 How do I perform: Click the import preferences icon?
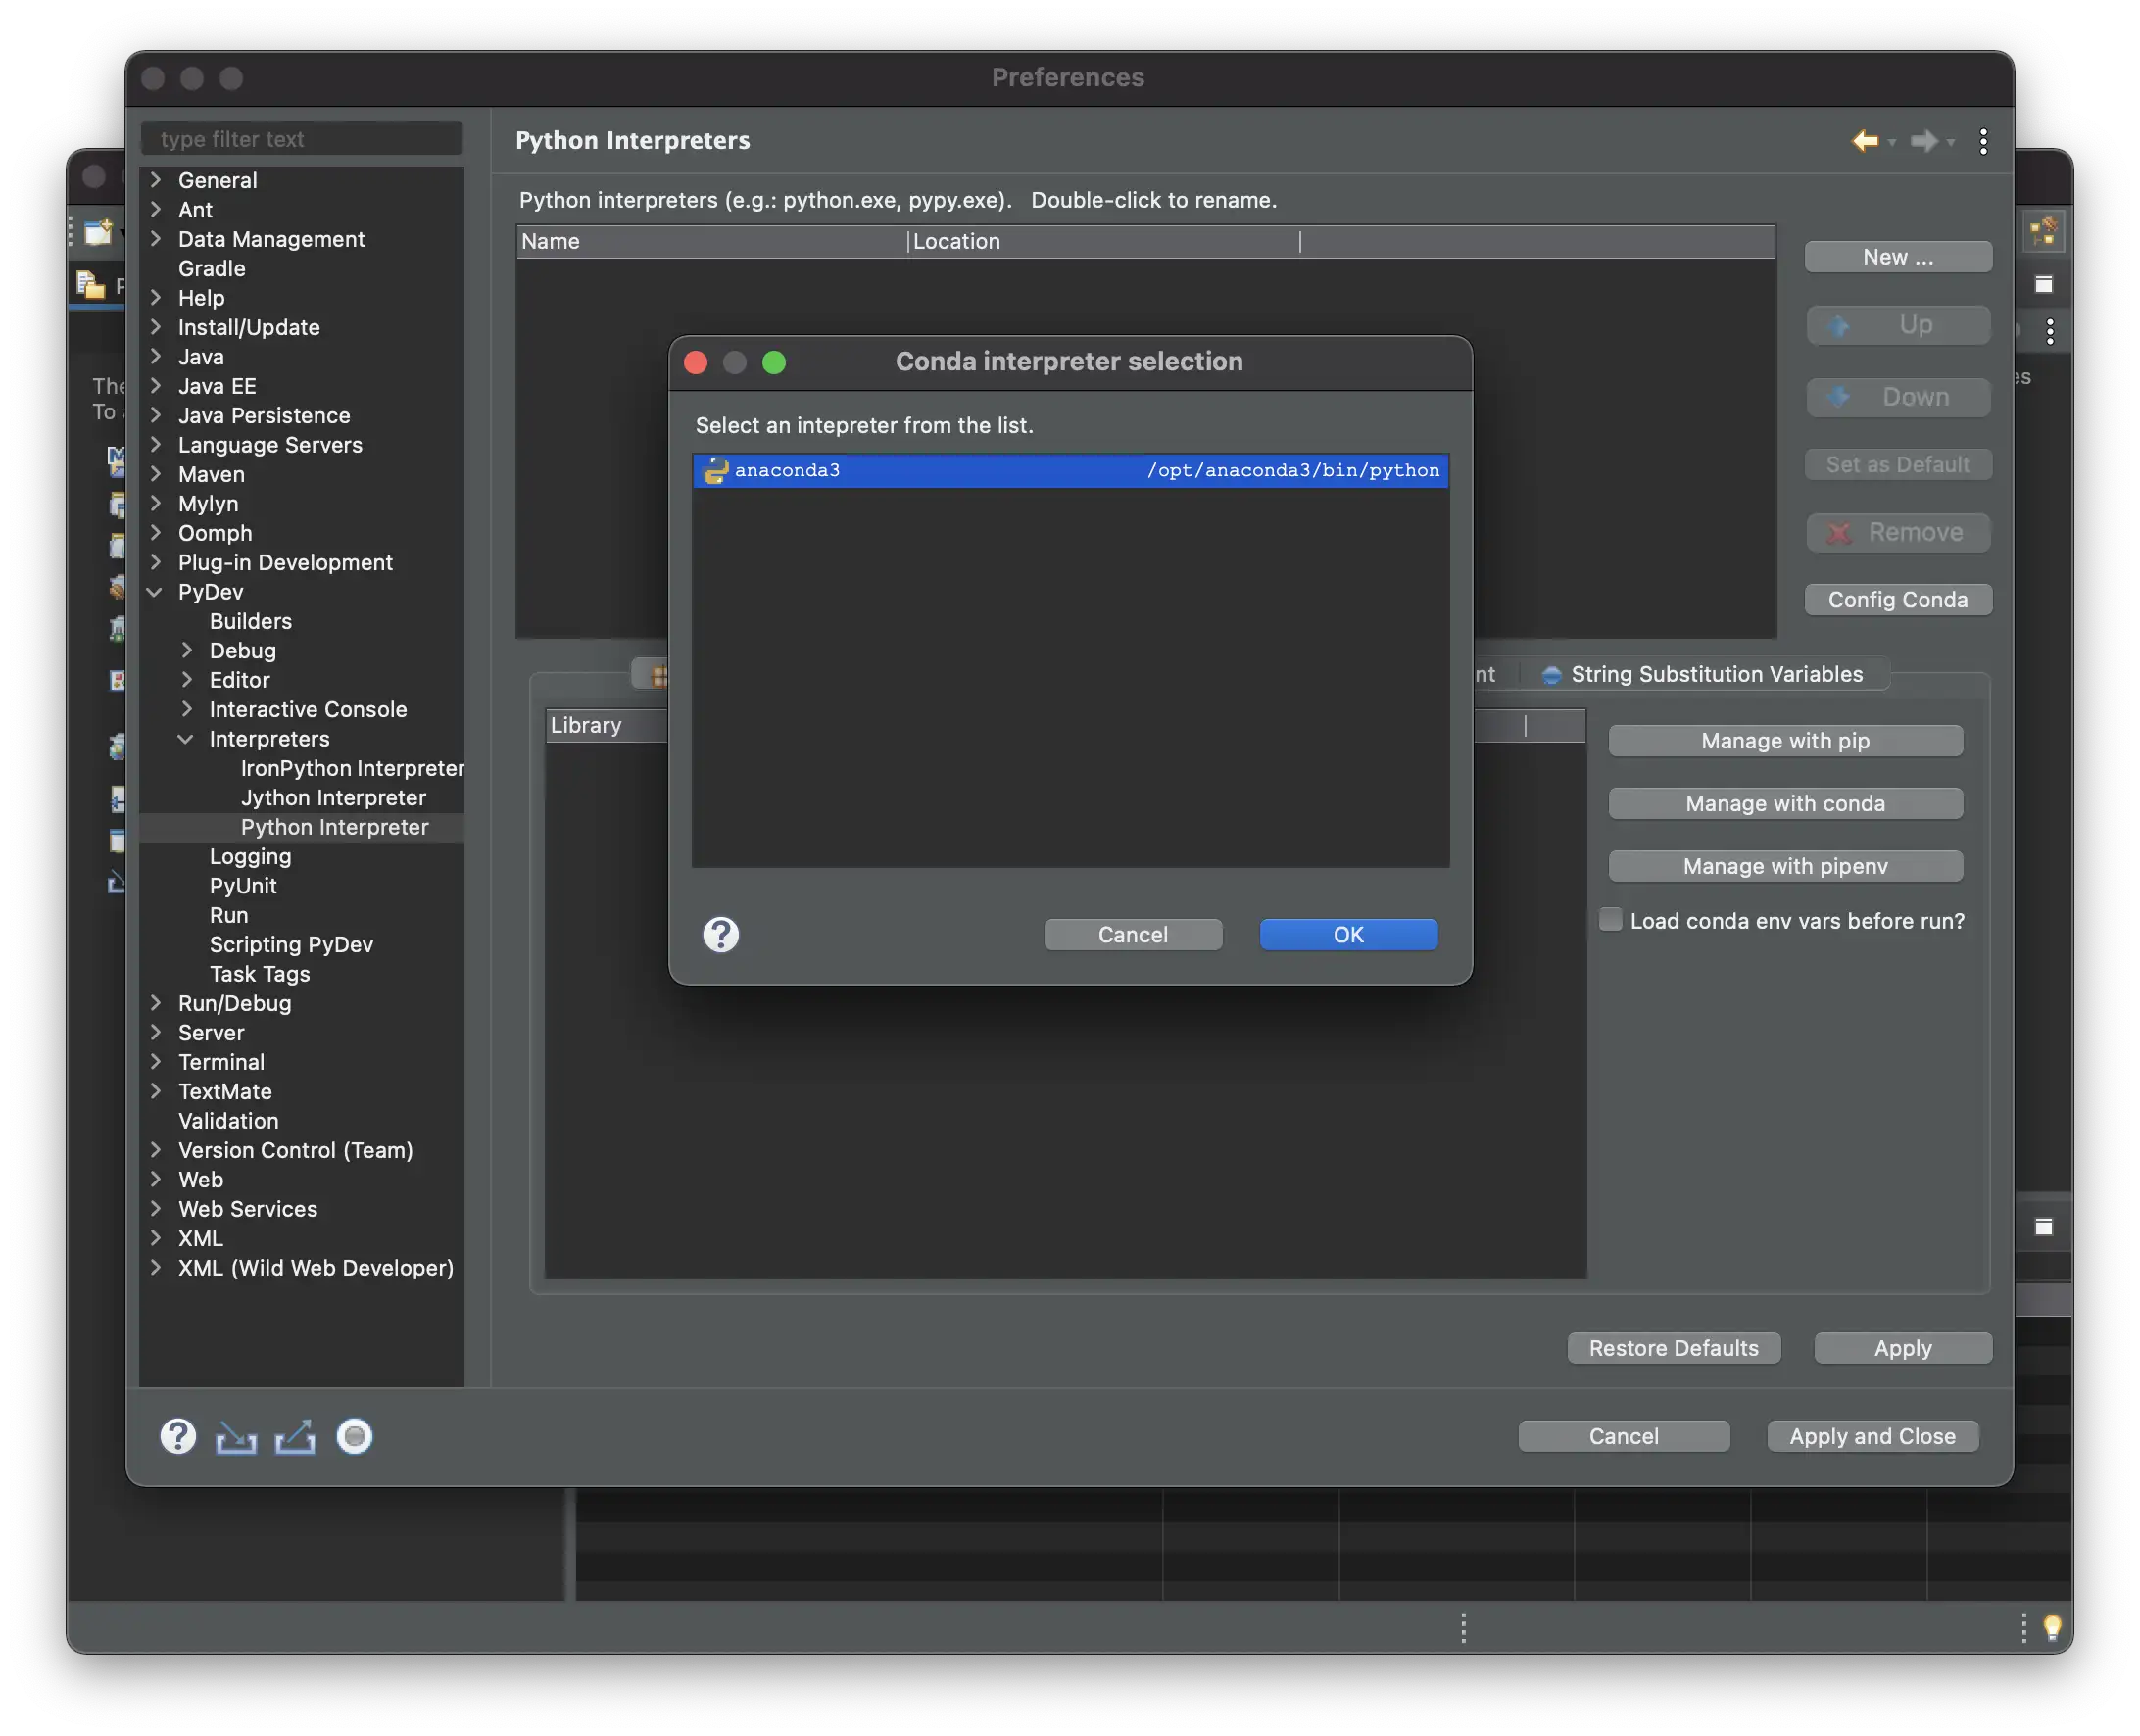236,1436
